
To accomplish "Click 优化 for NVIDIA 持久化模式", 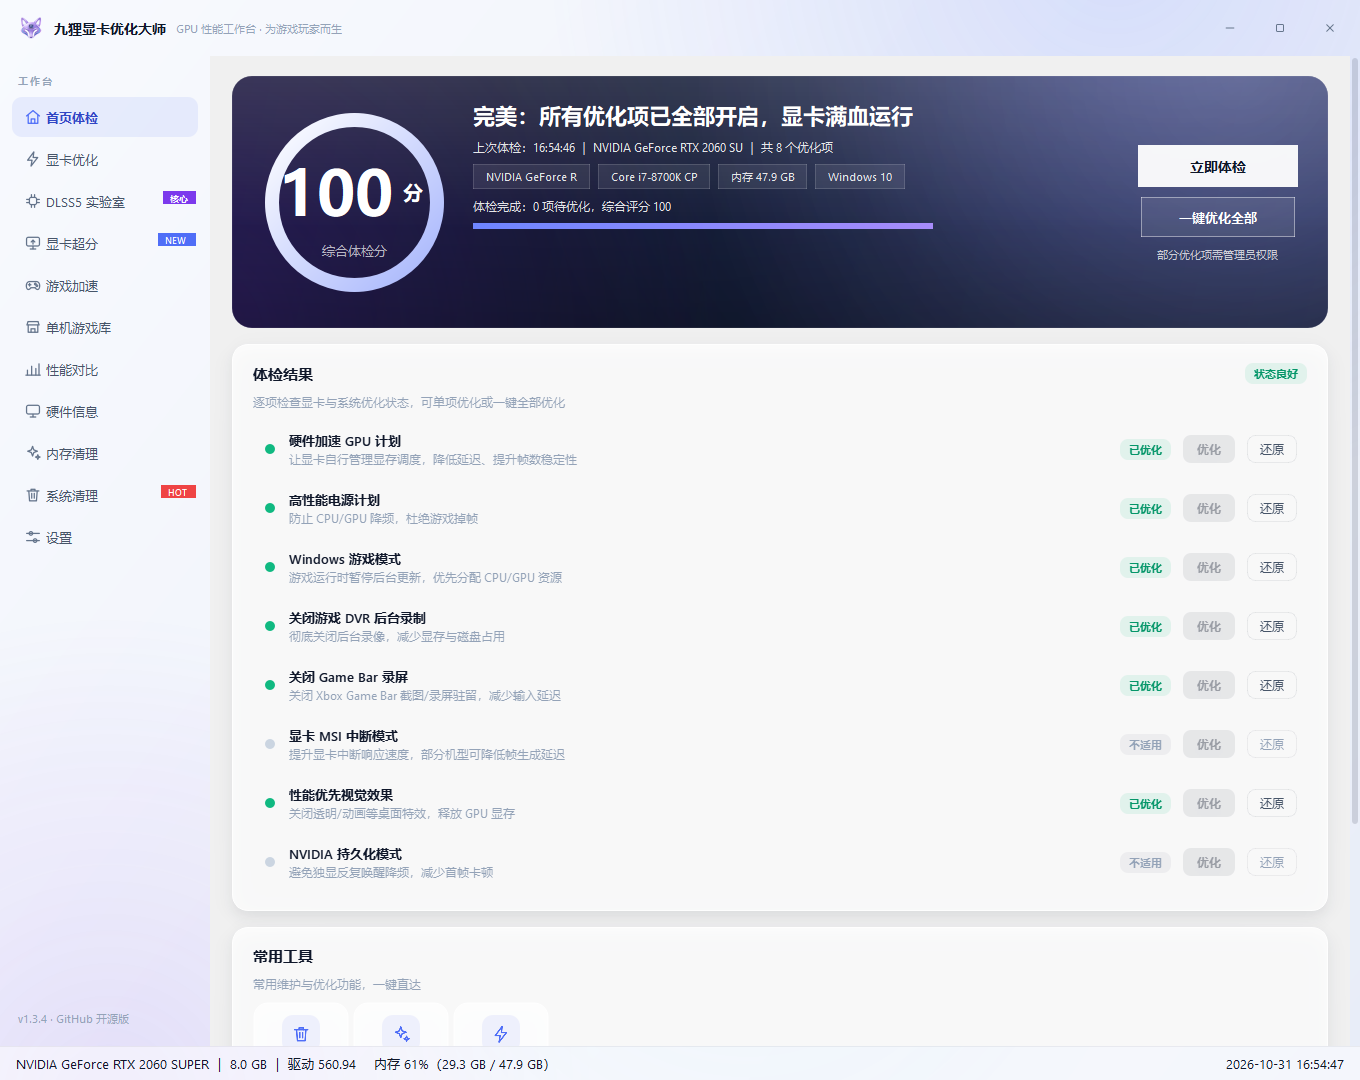I will pos(1209,862).
